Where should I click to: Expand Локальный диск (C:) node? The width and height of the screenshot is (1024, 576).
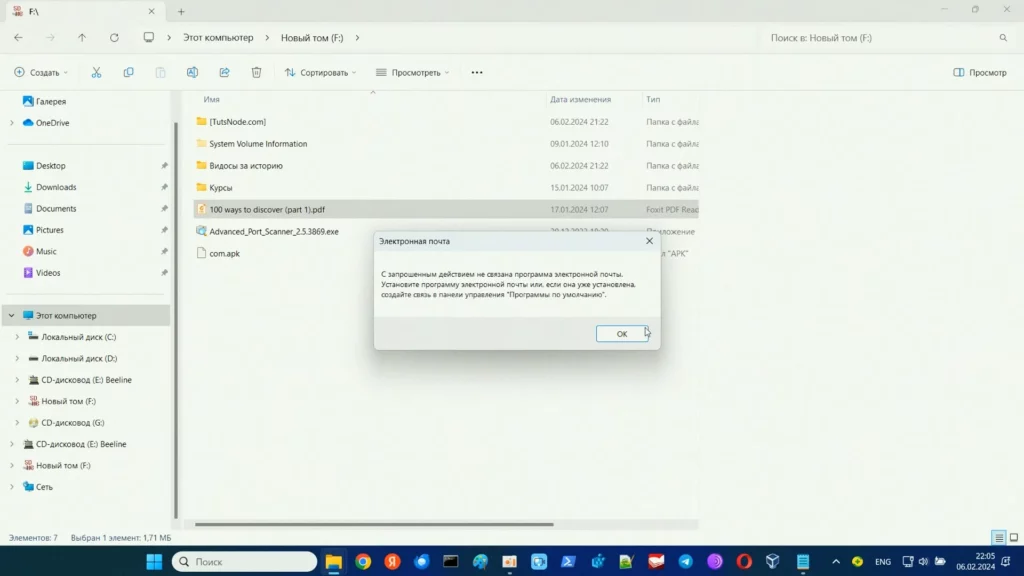click(18, 337)
